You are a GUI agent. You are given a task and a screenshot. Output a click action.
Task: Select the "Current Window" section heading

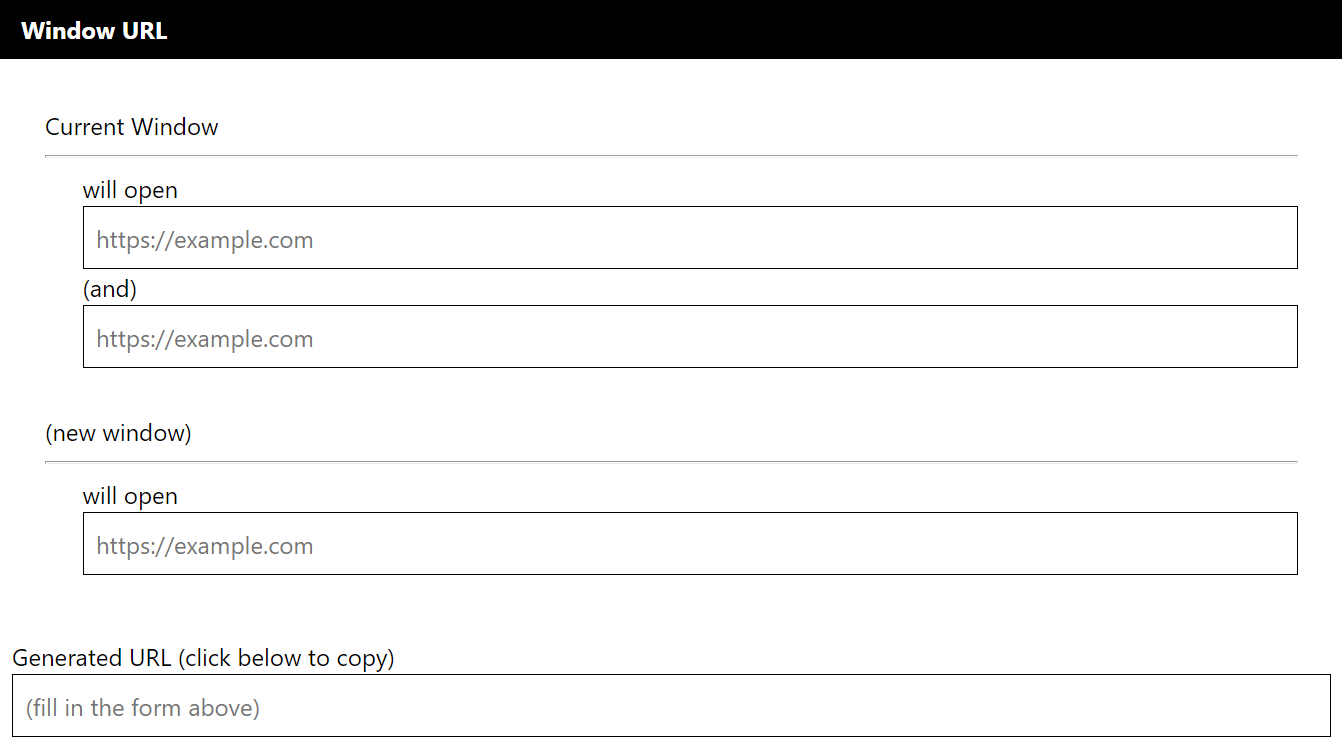tap(131, 126)
